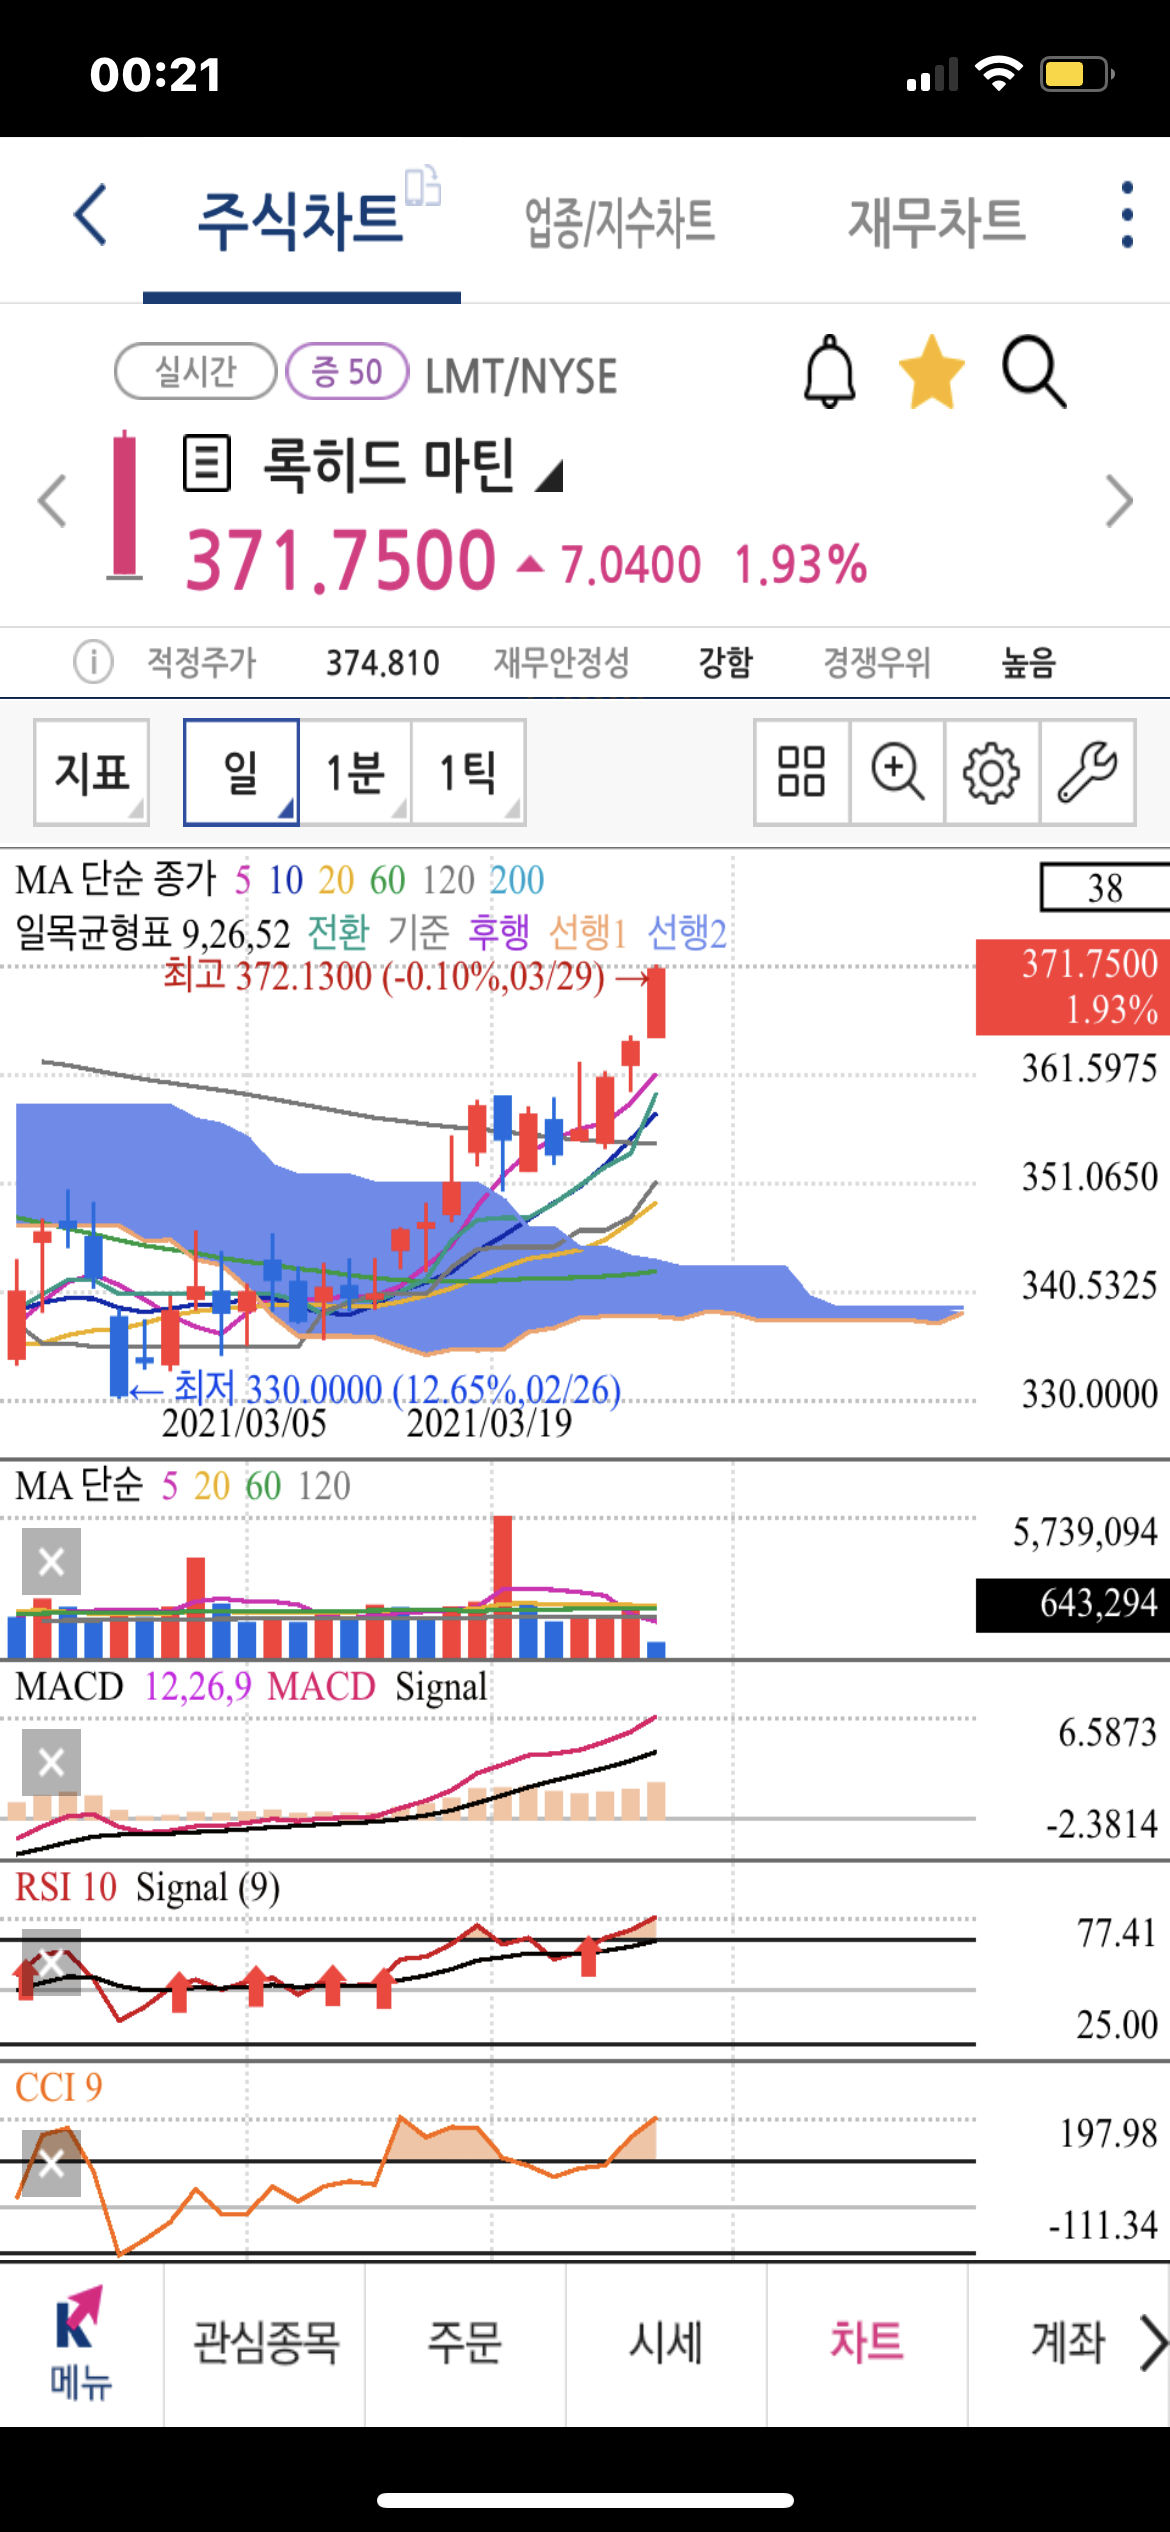Tap the 선행1 Ichimoku legend label
This screenshot has width=1170, height=2532.
point(587,933)
